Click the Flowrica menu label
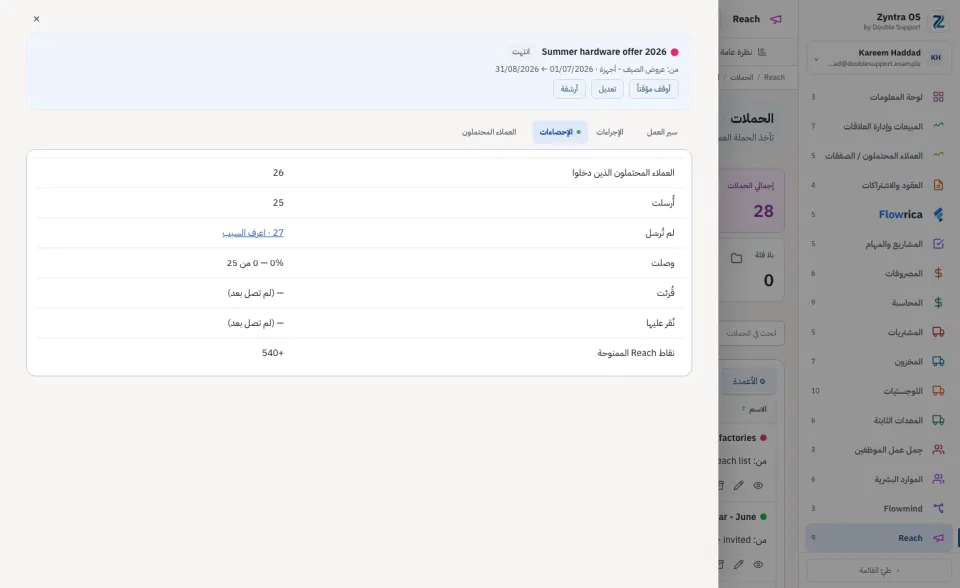The width and height of the screenshot is (960, 588). click(900, 214)
